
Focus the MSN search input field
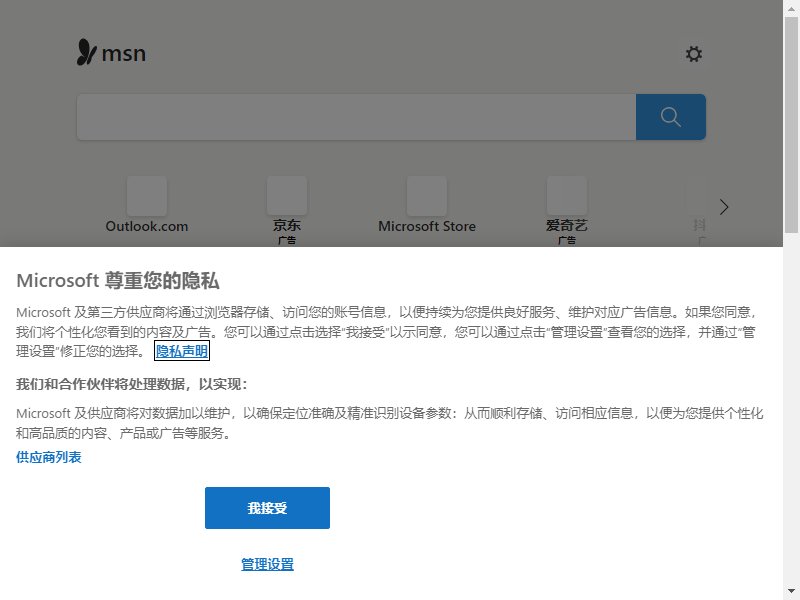pos(356,117)
